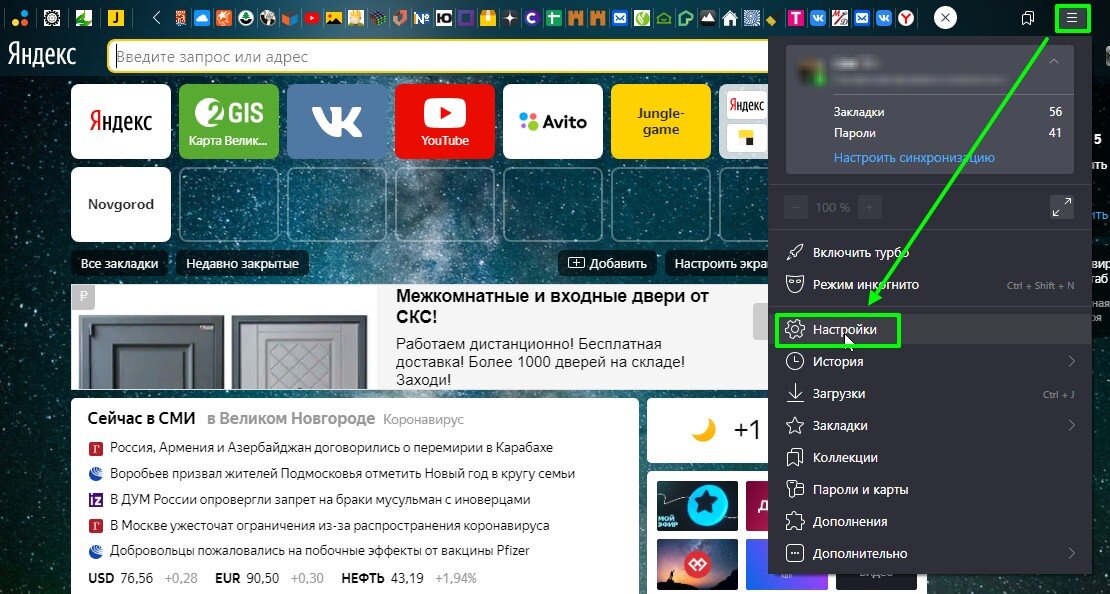Open Коллекции from the menu

point(930,458)
